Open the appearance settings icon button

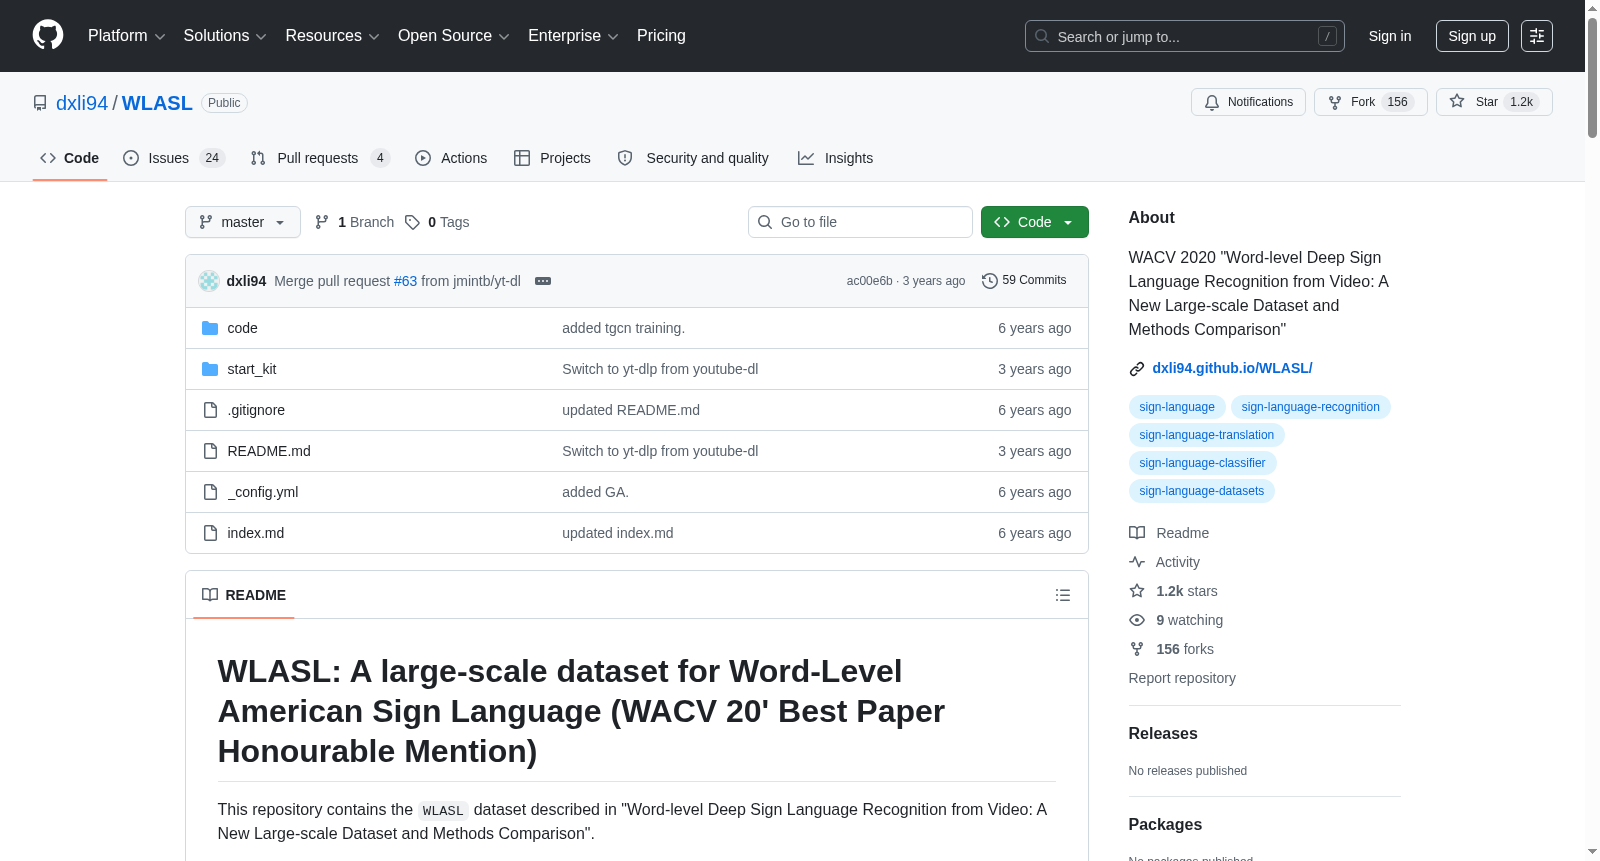coord(1537,36)
